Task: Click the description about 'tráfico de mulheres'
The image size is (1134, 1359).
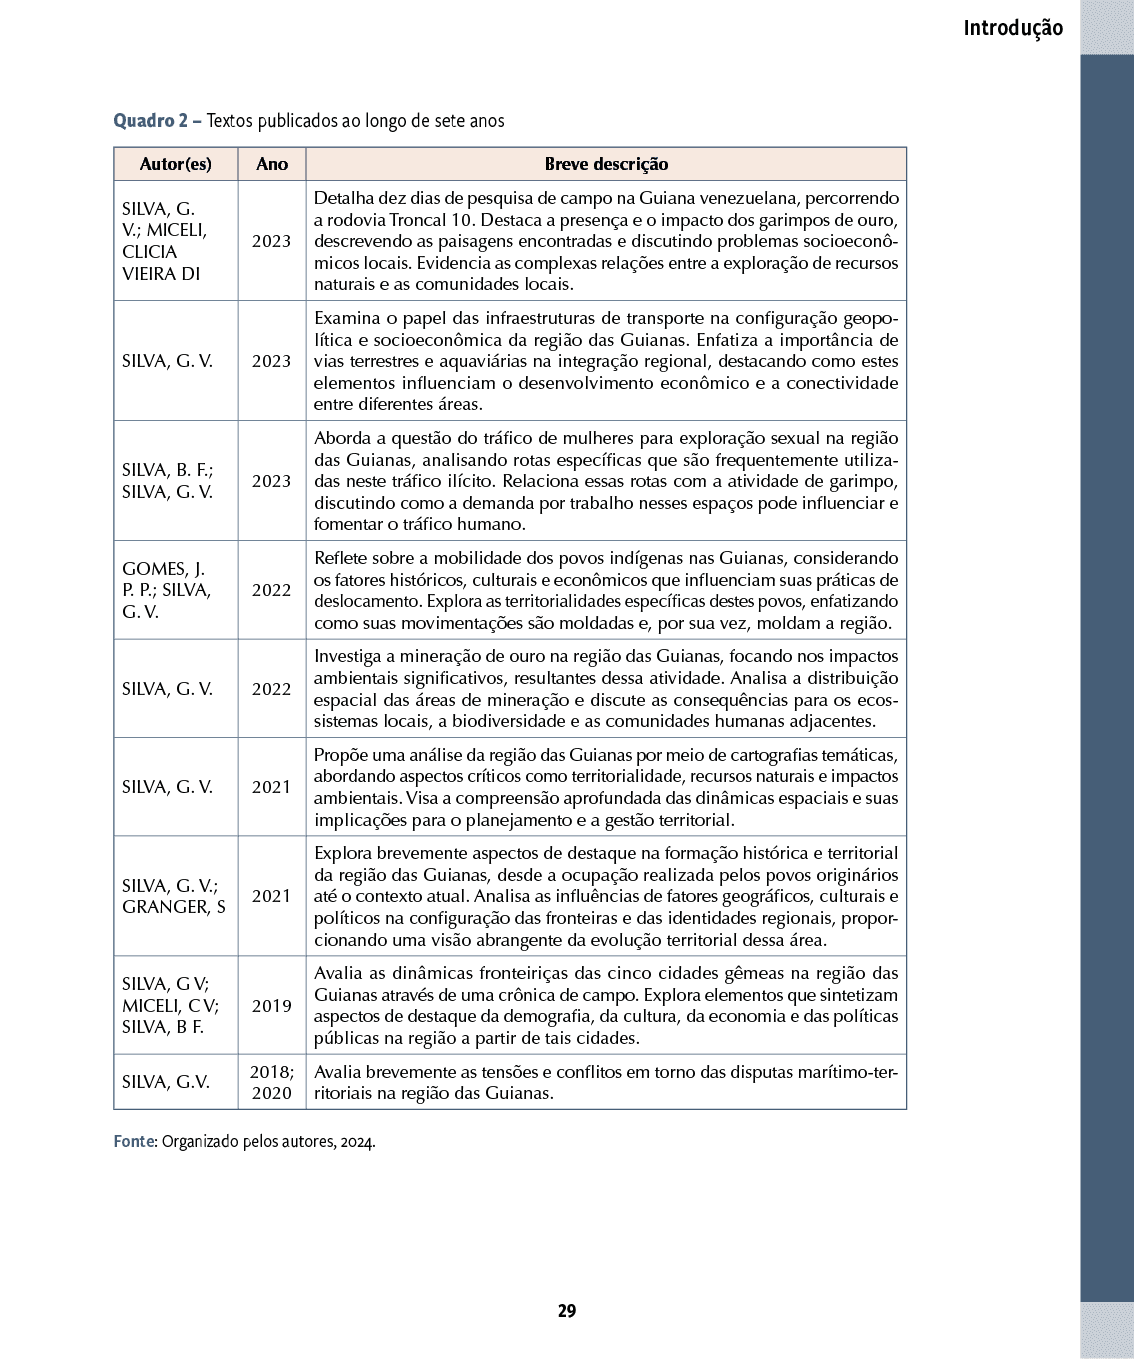Action: coord(606,481)
